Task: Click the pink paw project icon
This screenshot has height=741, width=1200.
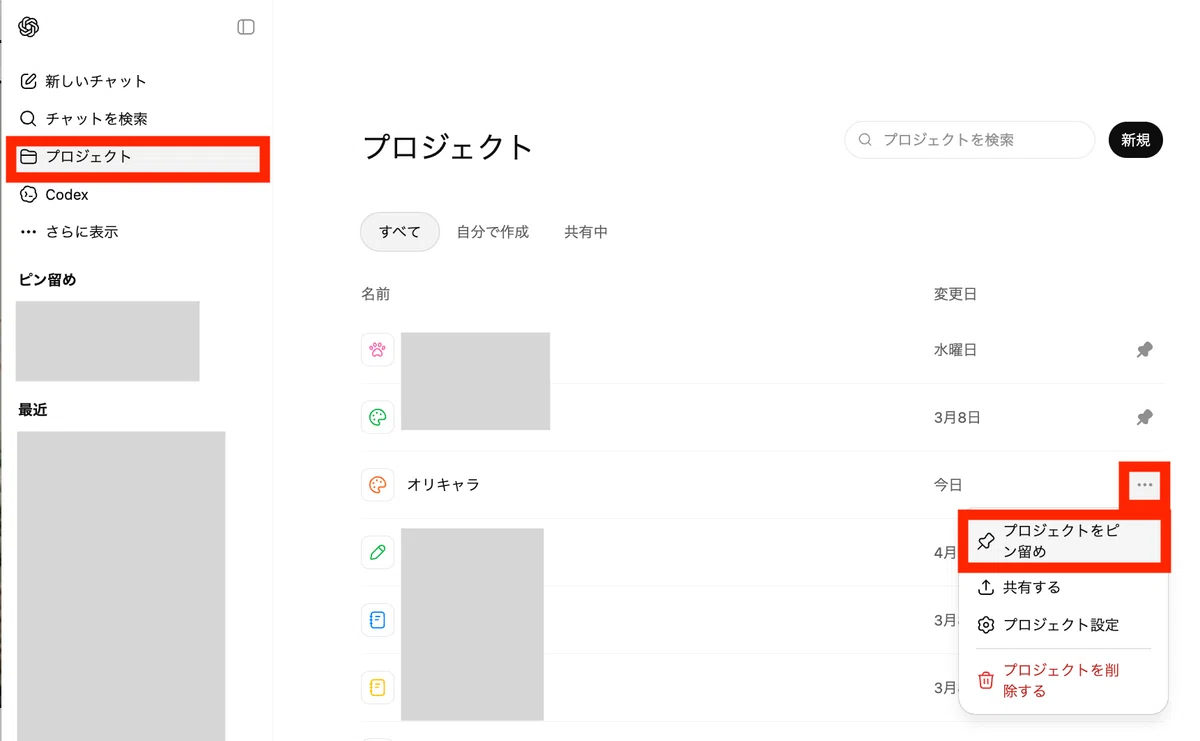Action: pos(377,350)
